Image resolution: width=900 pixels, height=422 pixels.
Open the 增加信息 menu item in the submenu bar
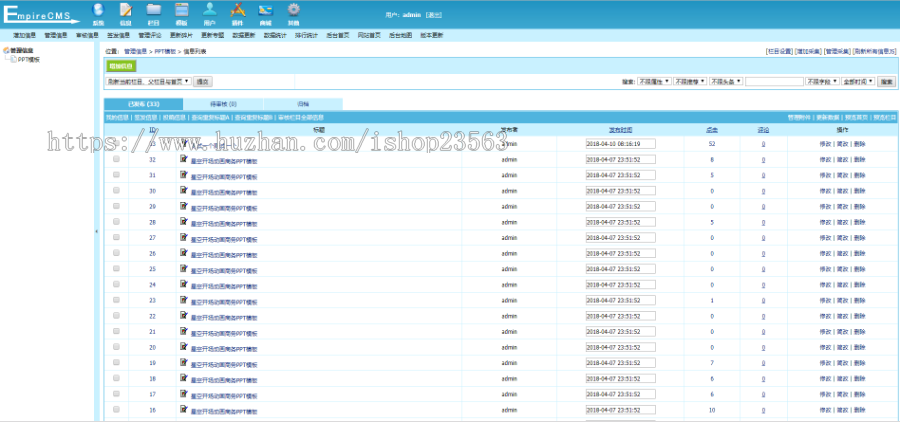25,35
